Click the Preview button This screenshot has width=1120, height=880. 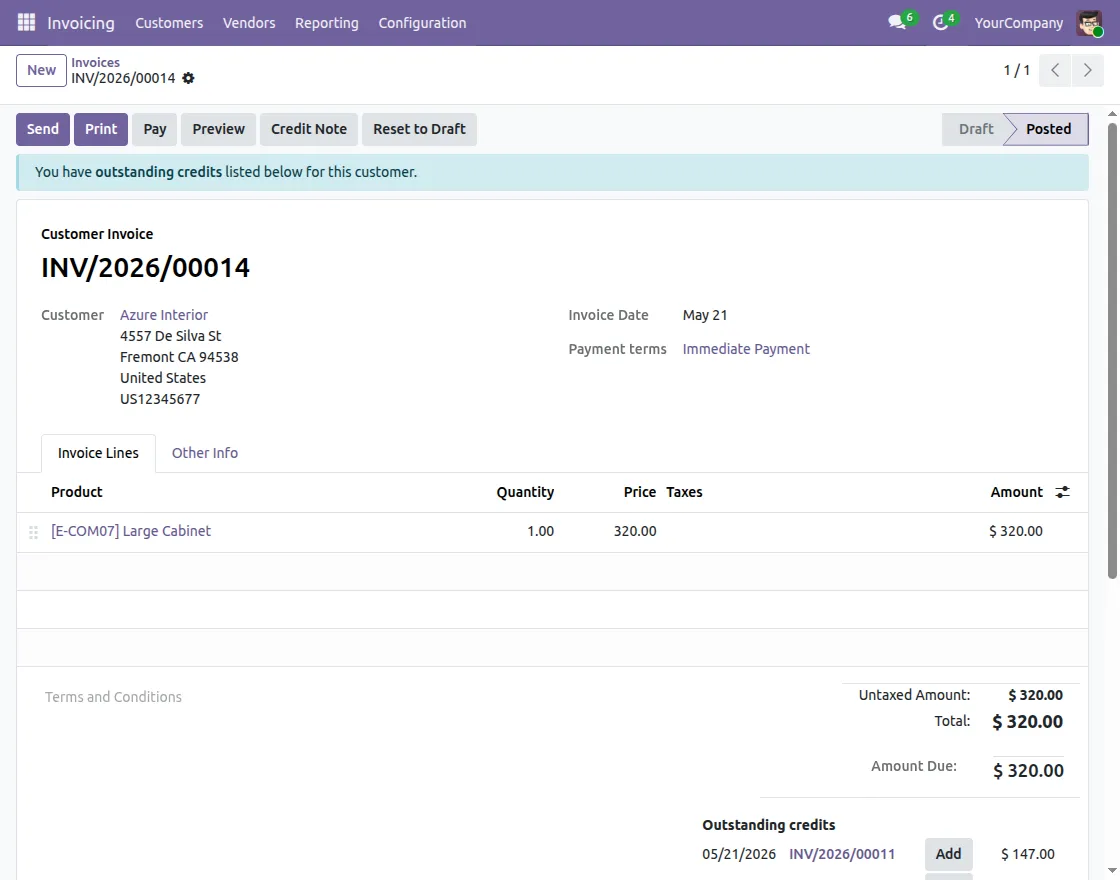coord(219,129)
